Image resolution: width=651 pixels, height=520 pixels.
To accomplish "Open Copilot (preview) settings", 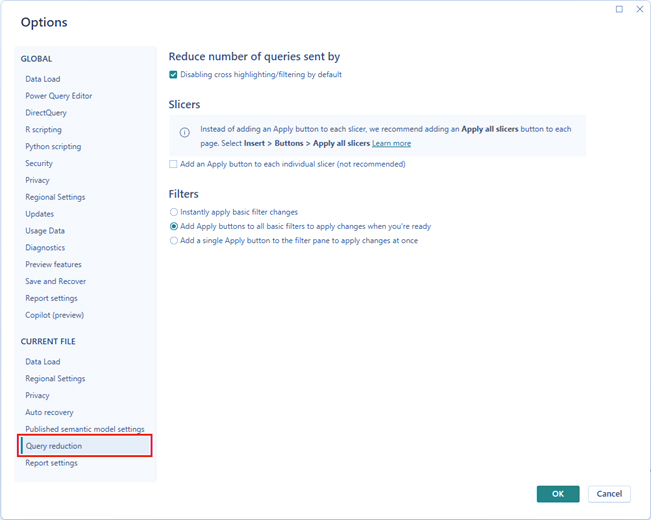I will pos(54,315).
